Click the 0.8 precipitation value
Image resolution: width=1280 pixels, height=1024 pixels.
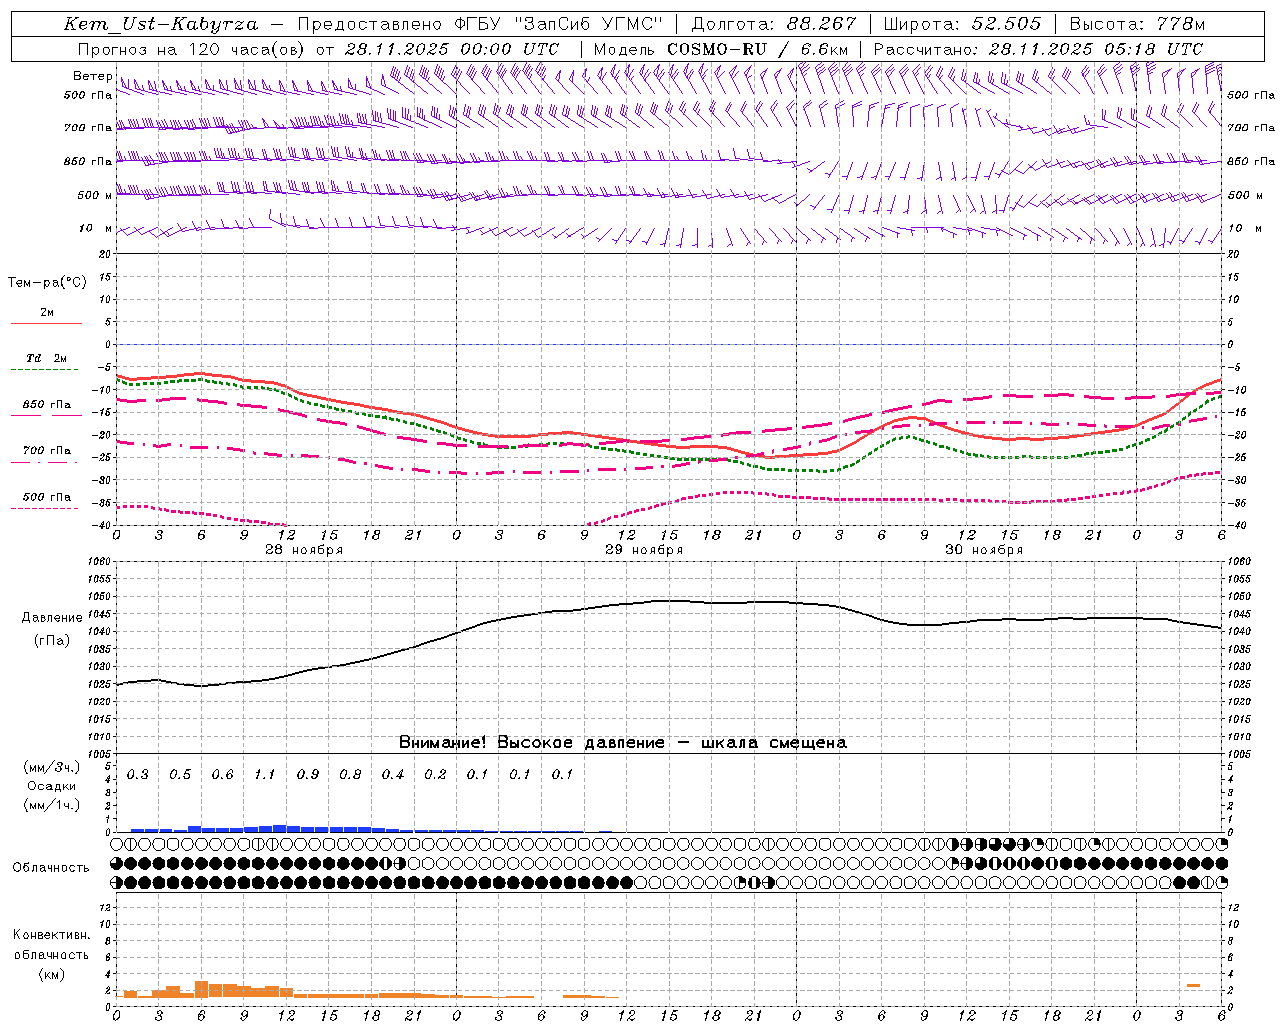[350, 775]
